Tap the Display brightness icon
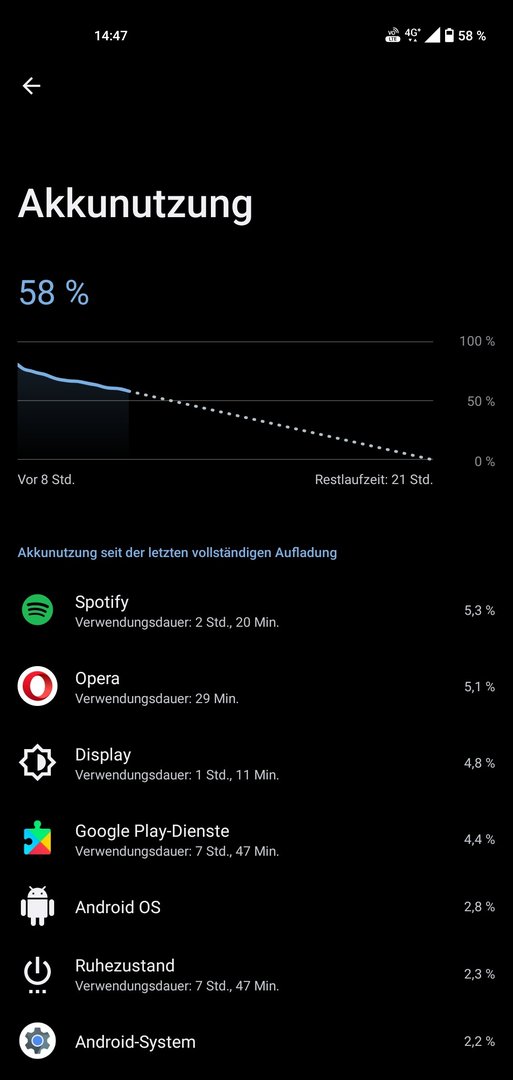 [x=37, y=763]
